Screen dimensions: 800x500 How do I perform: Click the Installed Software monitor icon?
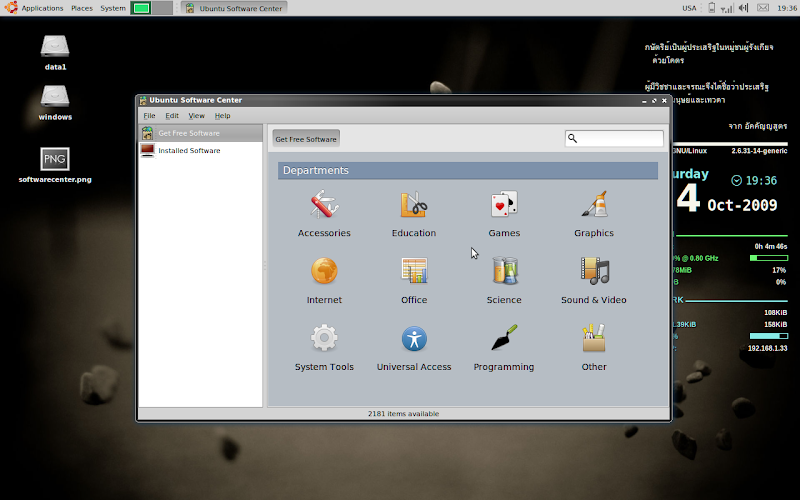[x=147, y=151]
